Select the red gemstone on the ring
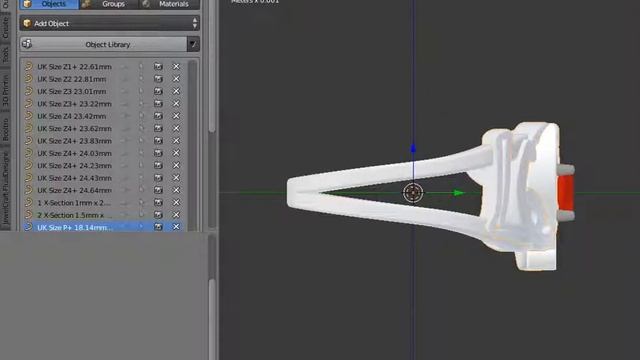Image resolution: width=640 pixels, height=360 pixels. [566, 192]
